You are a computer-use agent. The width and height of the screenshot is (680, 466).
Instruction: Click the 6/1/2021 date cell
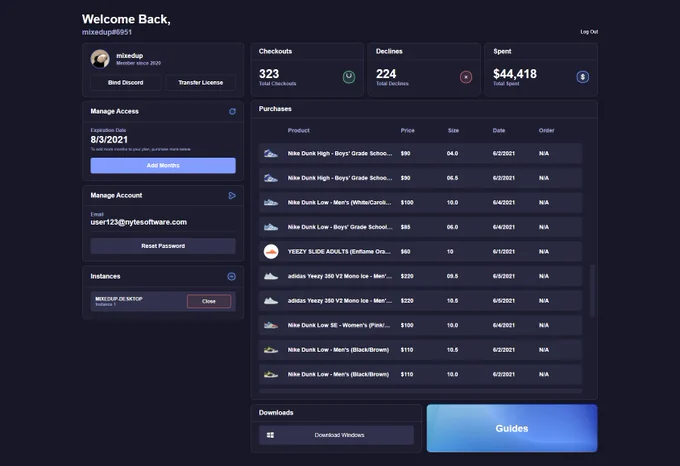click(504, 251)
